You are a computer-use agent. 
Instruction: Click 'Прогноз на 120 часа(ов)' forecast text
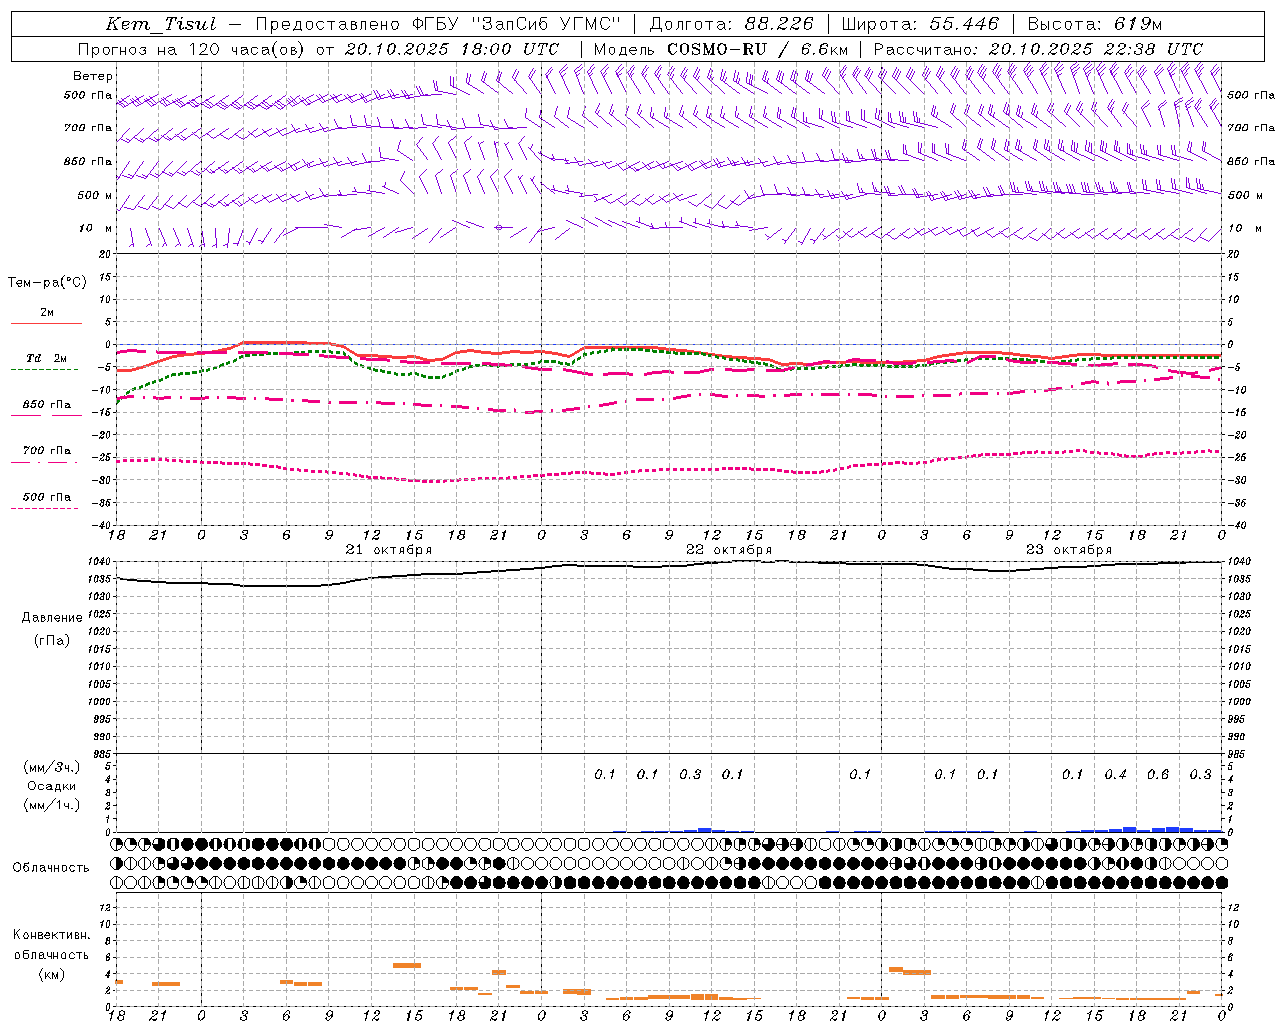point(192,49)
